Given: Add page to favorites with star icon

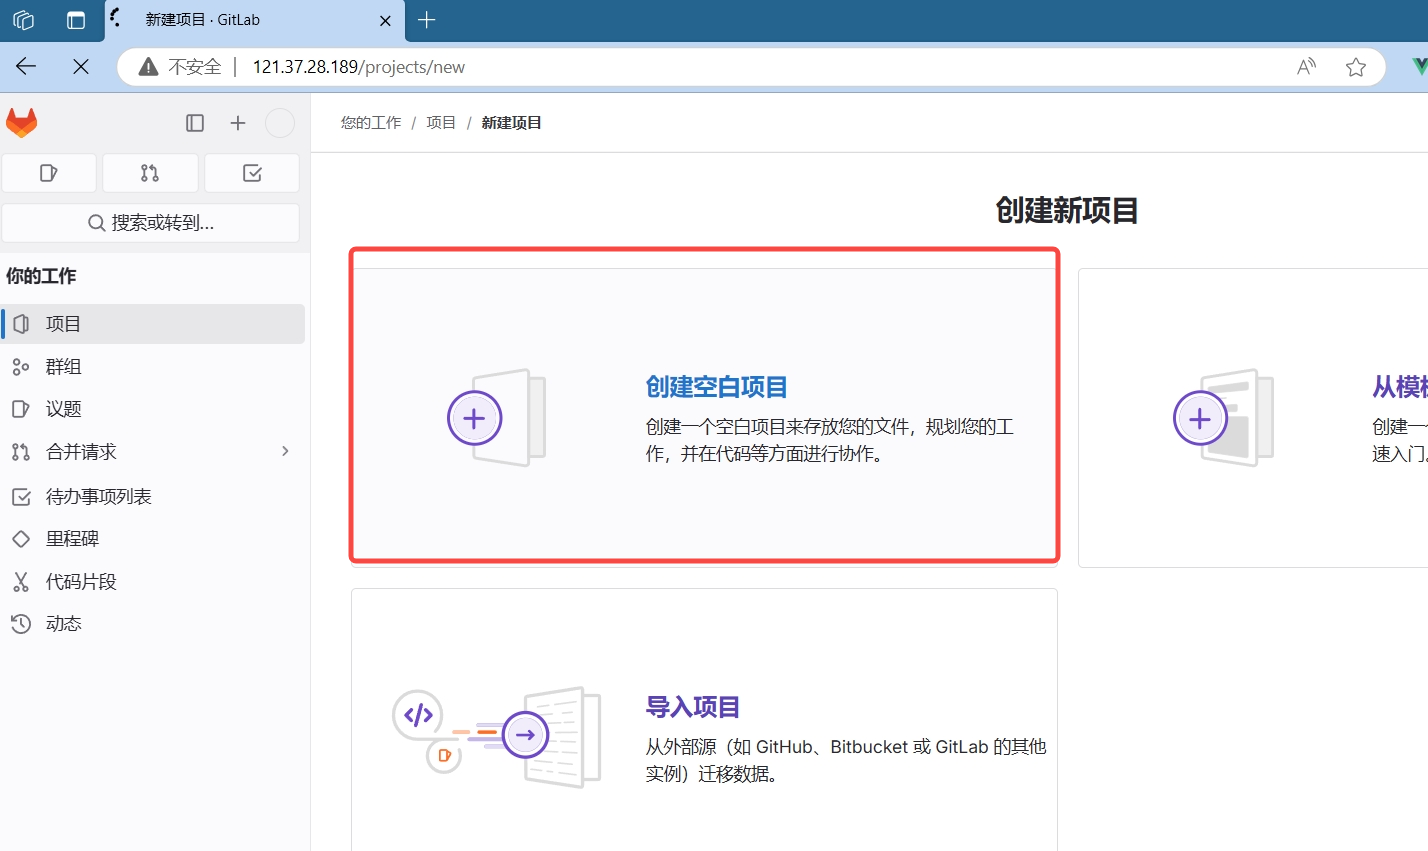Looking at the screenshot, I should 1356,67.
